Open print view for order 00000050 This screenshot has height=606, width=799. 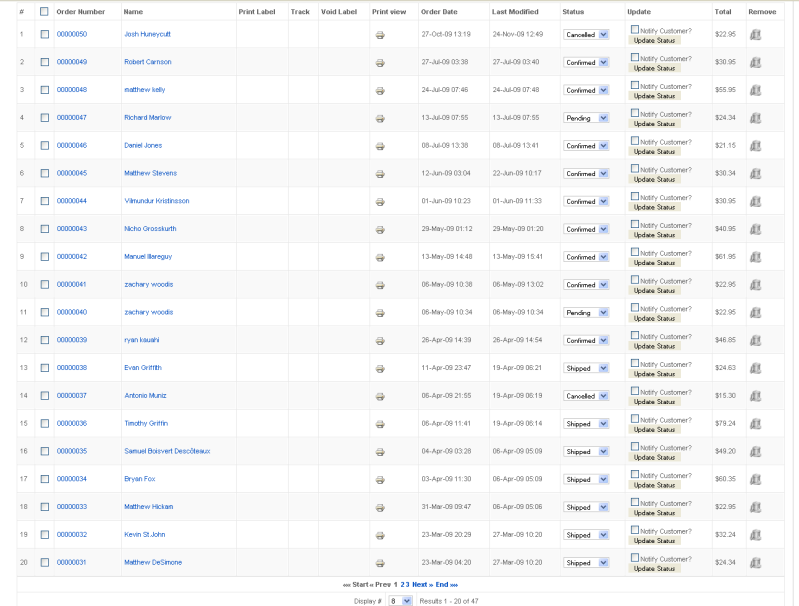(380, 35)
